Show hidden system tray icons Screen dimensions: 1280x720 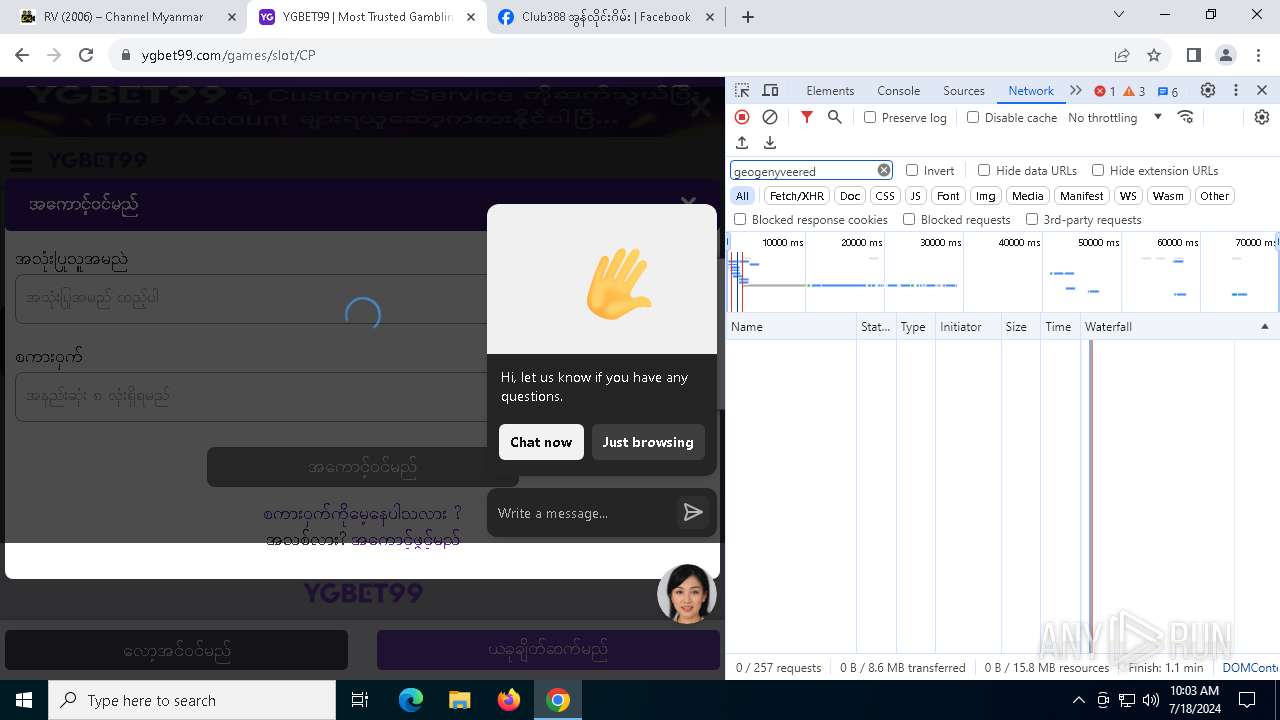(x=1078, y=700)
